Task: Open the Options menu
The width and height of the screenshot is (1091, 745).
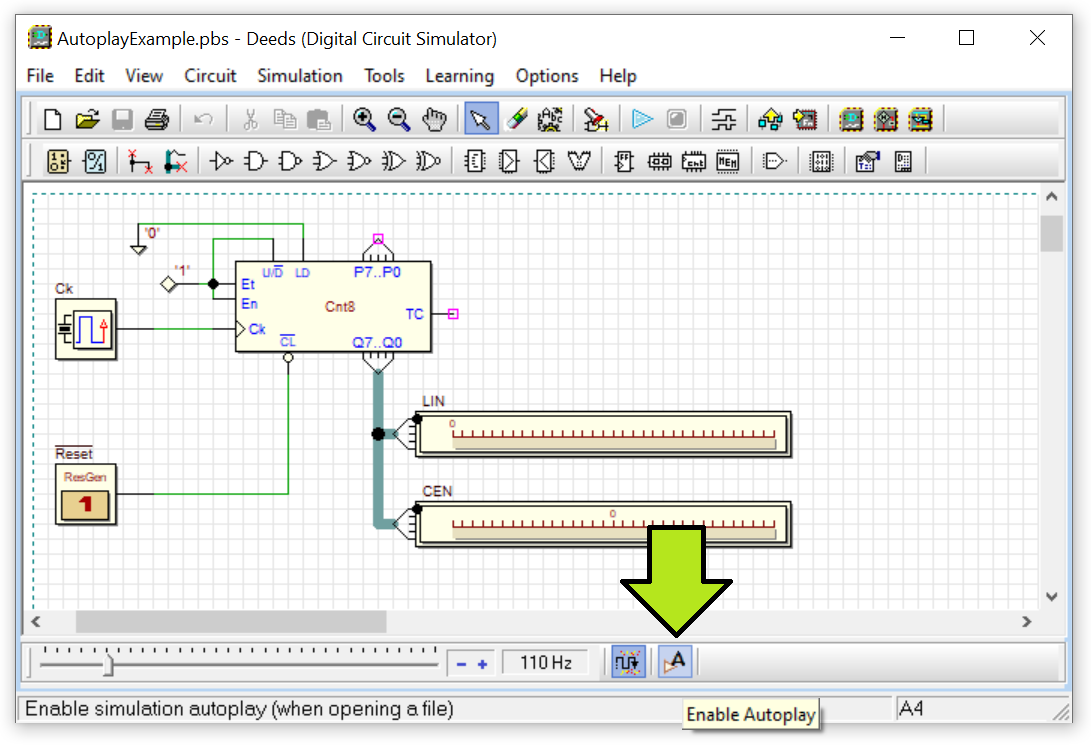Action: 547,76
